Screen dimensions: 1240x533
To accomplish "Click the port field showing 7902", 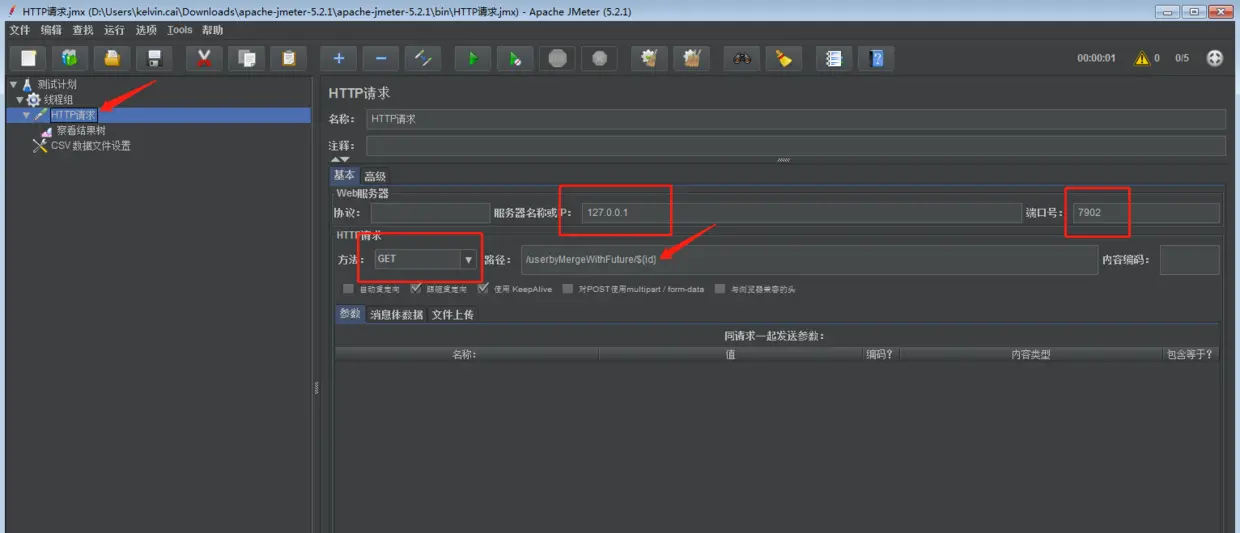I will coord(1146,213).
